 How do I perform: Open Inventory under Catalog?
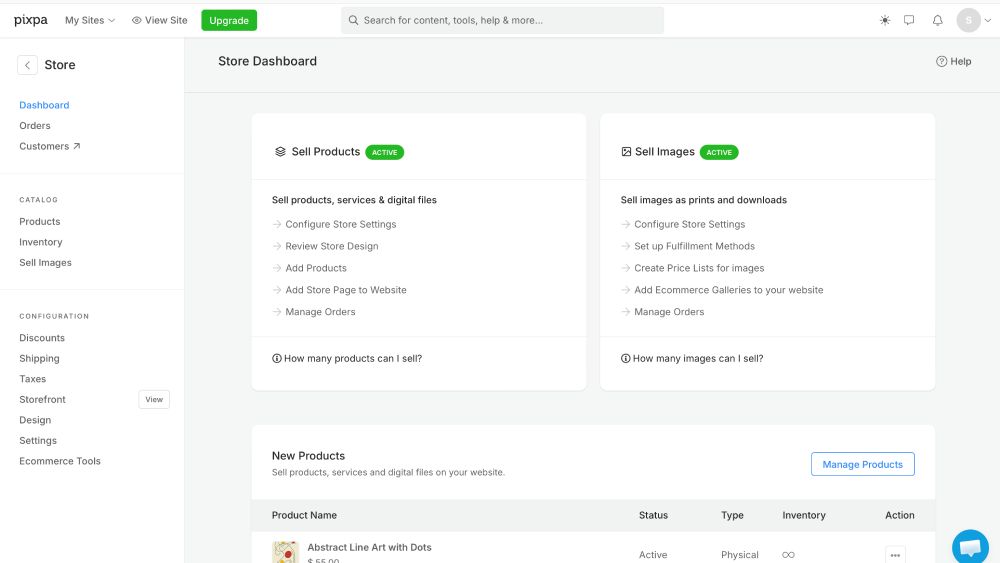click(41, 242)
